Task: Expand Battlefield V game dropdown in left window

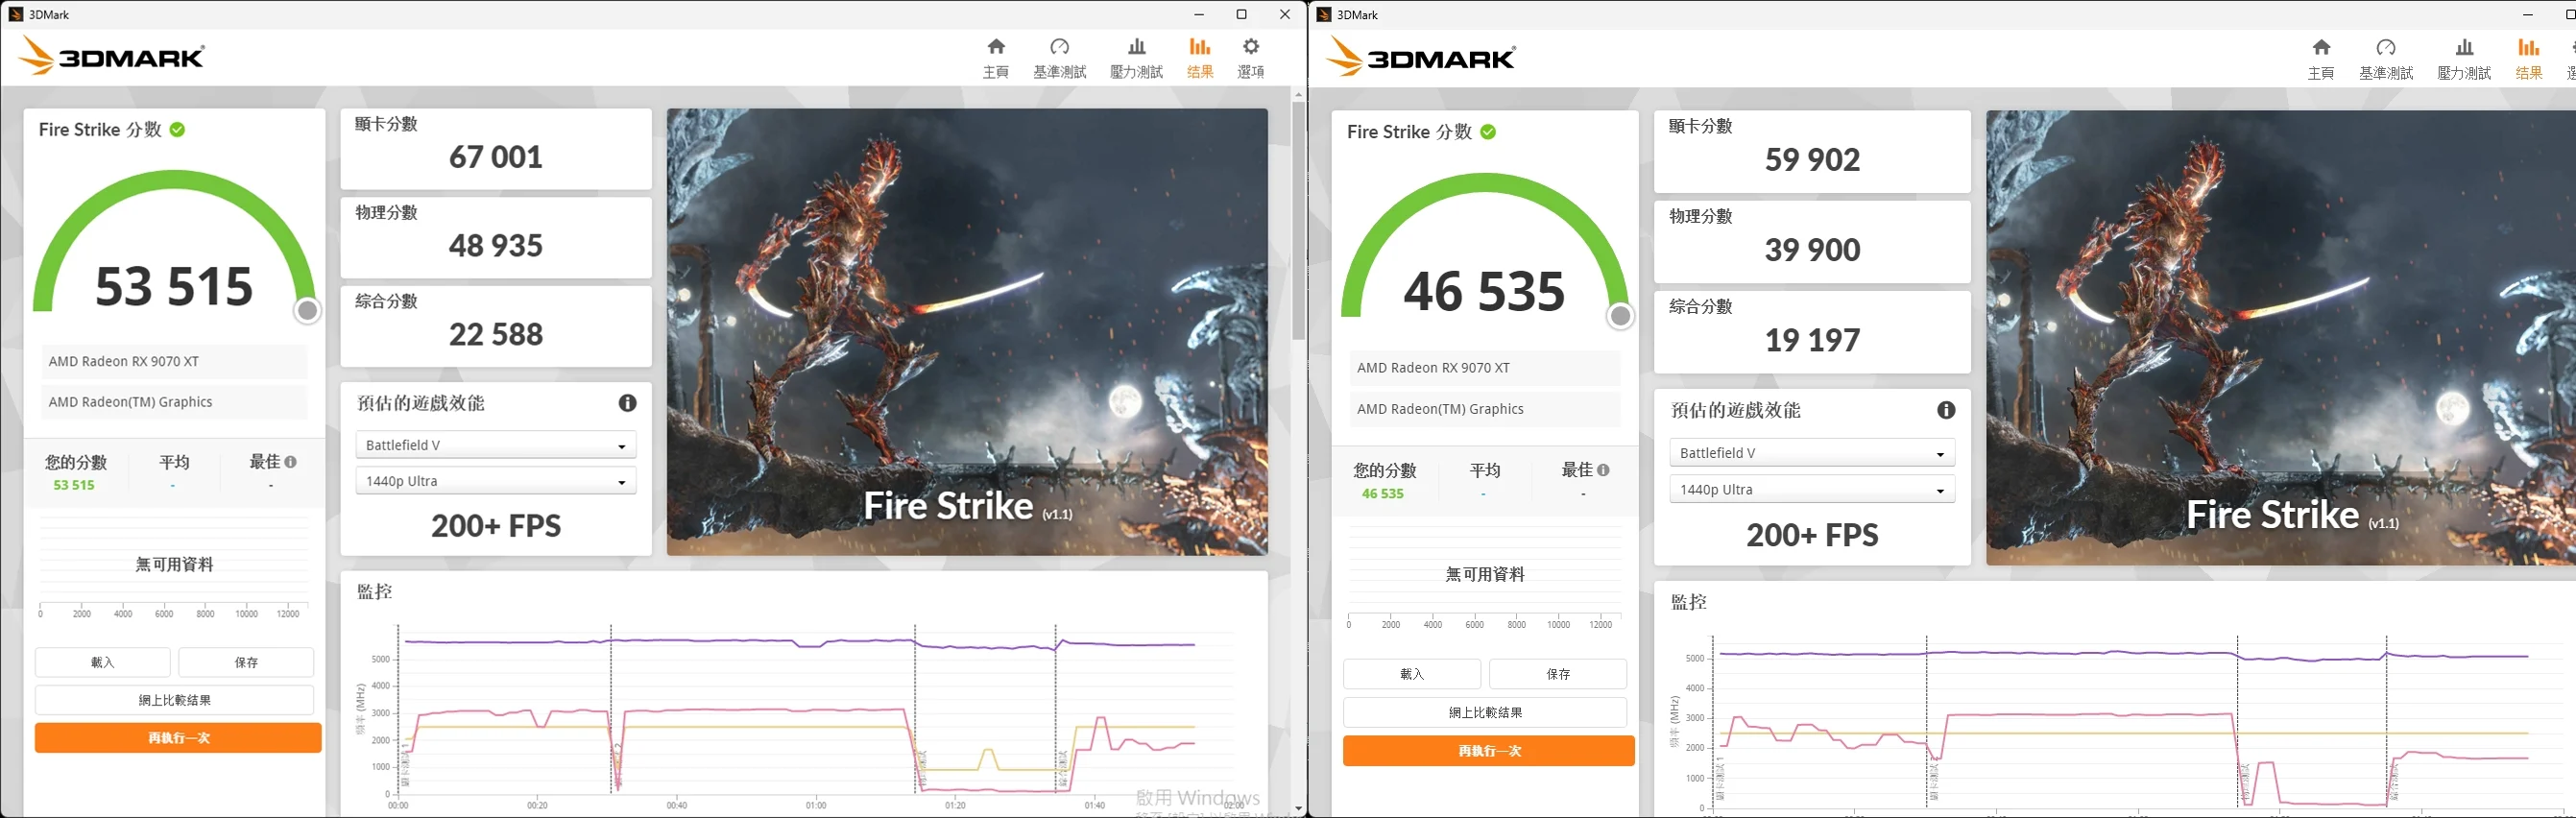Action: coord(496,445)
